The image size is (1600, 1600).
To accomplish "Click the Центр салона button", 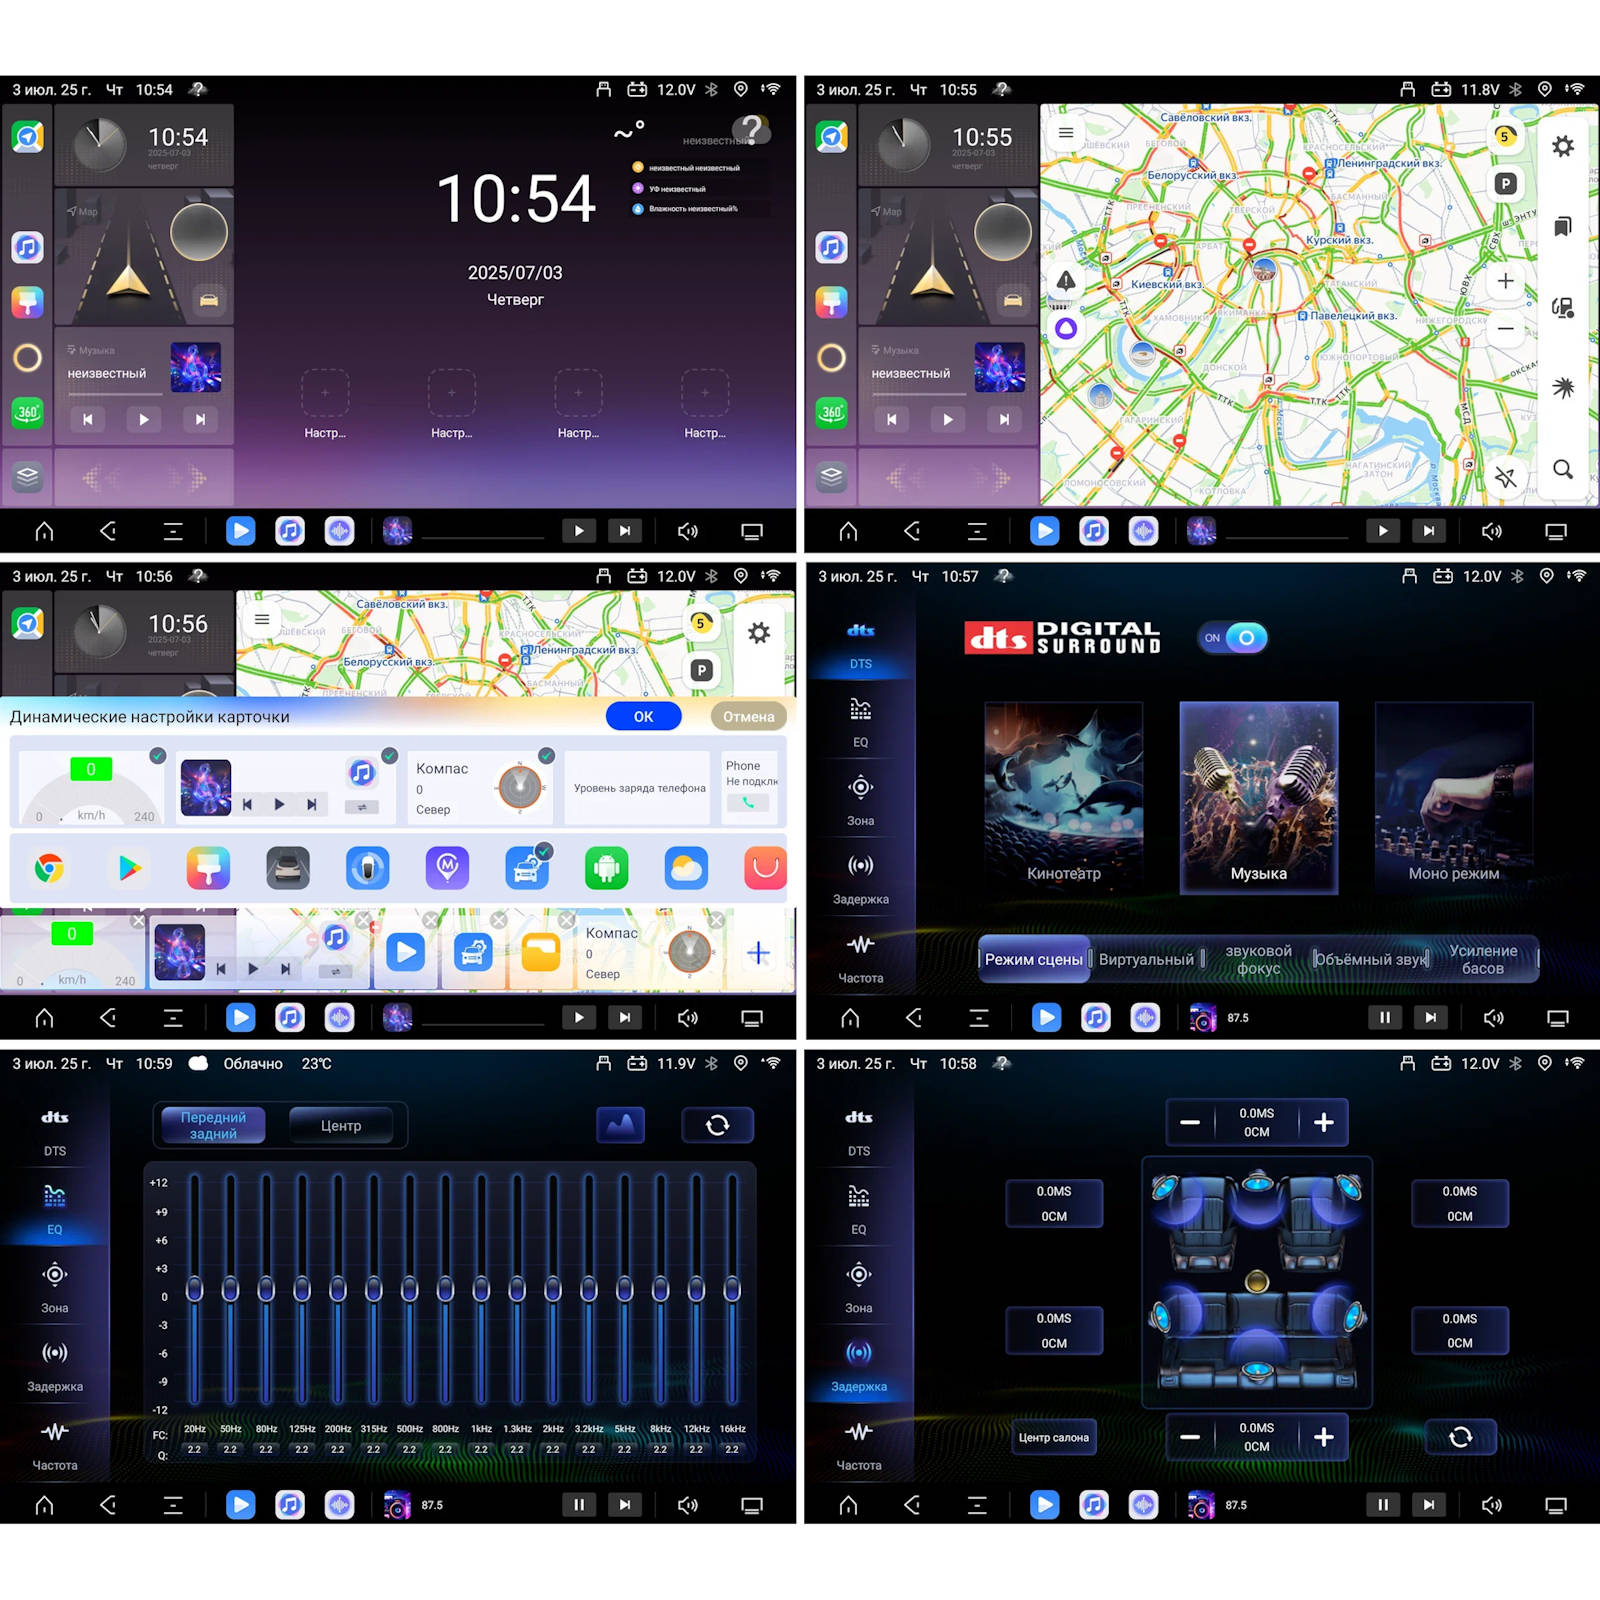I will pos(1053,1437).
